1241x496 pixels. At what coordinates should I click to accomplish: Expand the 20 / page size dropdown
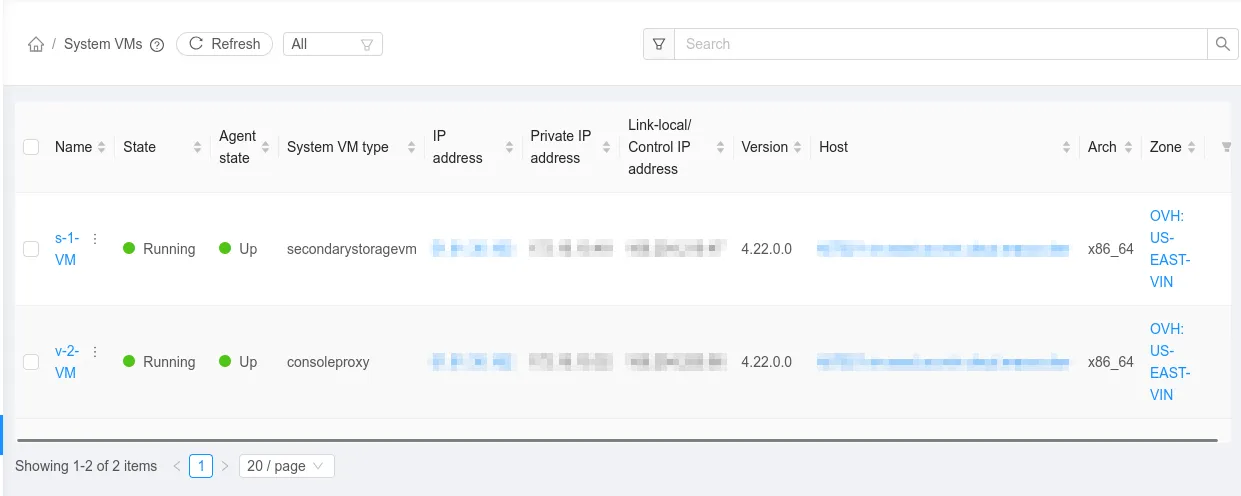pyautogui.click(x=286, y=466)
